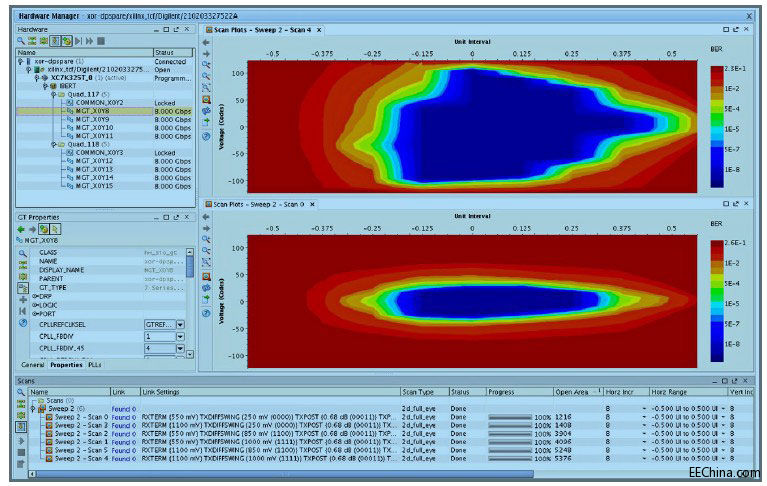Toggle the first highlighted button in GT Properties toolbar

tap(44, 229)
